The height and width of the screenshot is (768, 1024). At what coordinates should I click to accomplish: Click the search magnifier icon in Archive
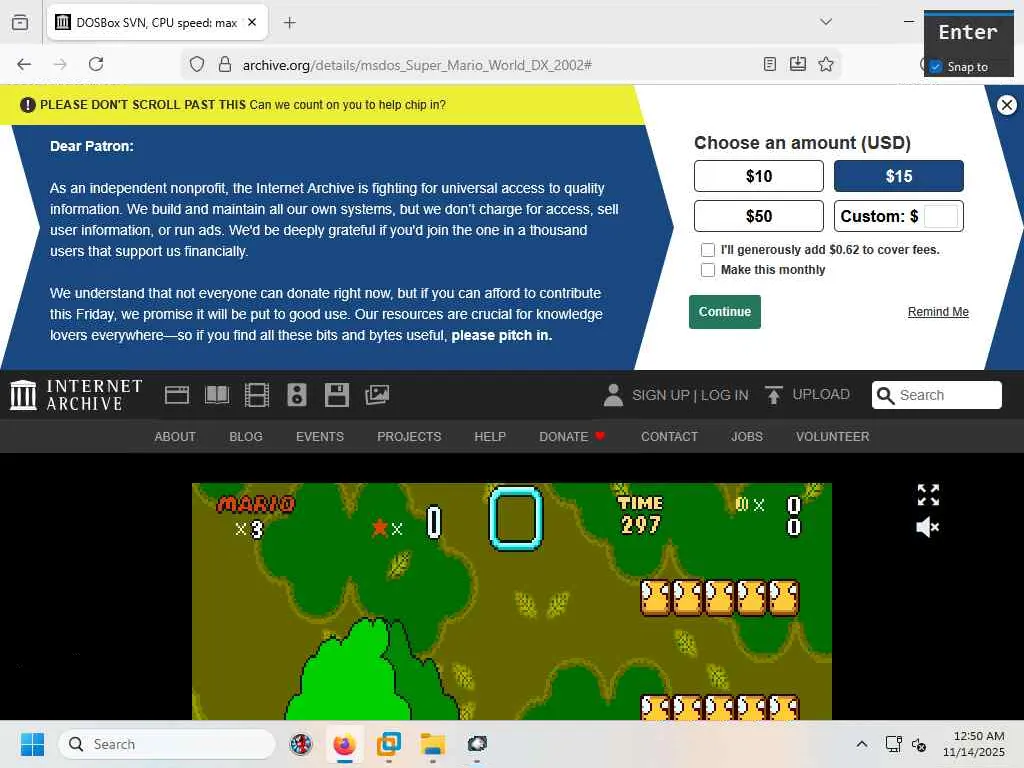[885, 395]
